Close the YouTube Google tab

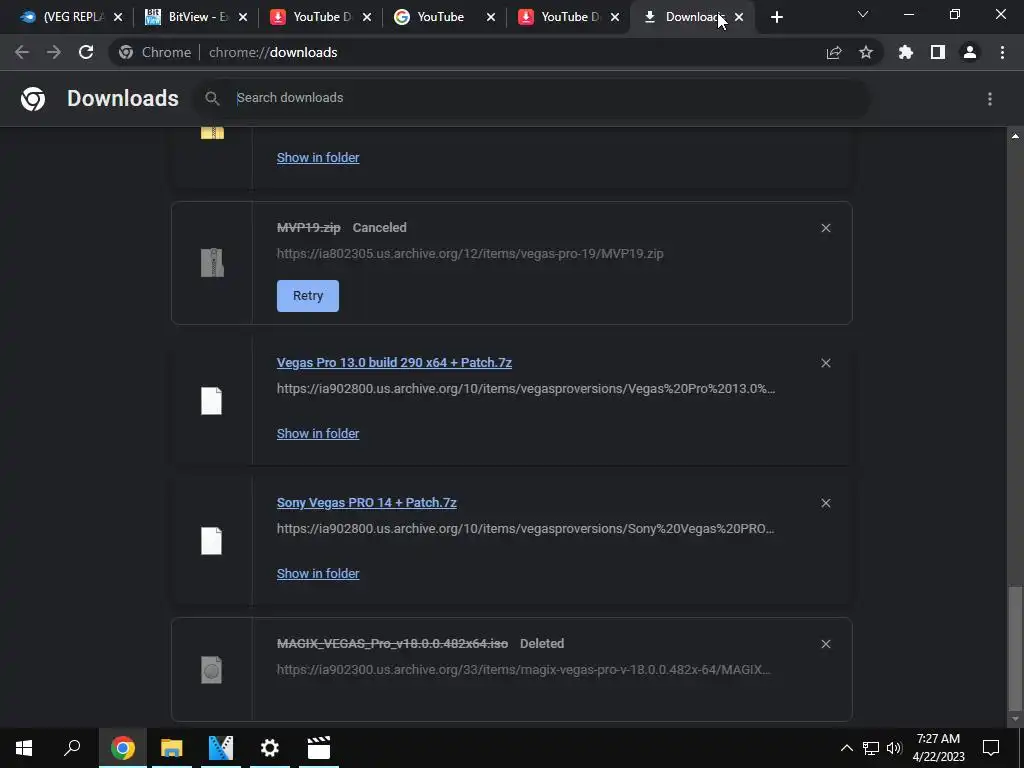[x=491, y=18]
